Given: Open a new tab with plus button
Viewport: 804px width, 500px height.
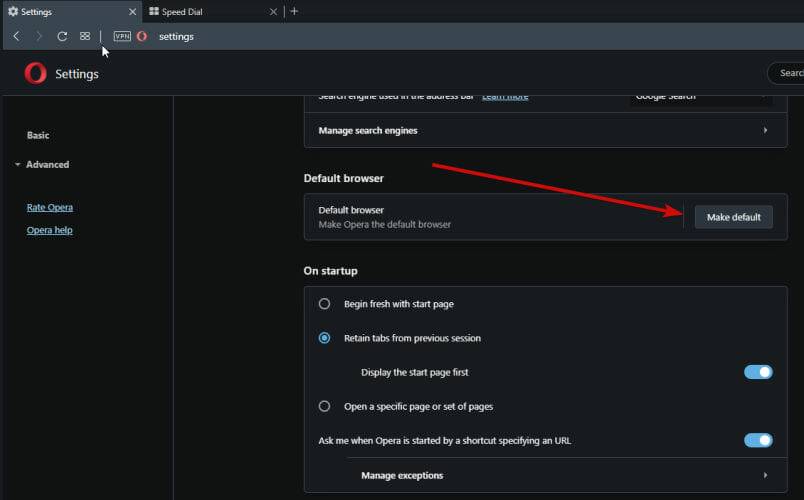Looking at the screenshot, I should [x=294, y=11].
